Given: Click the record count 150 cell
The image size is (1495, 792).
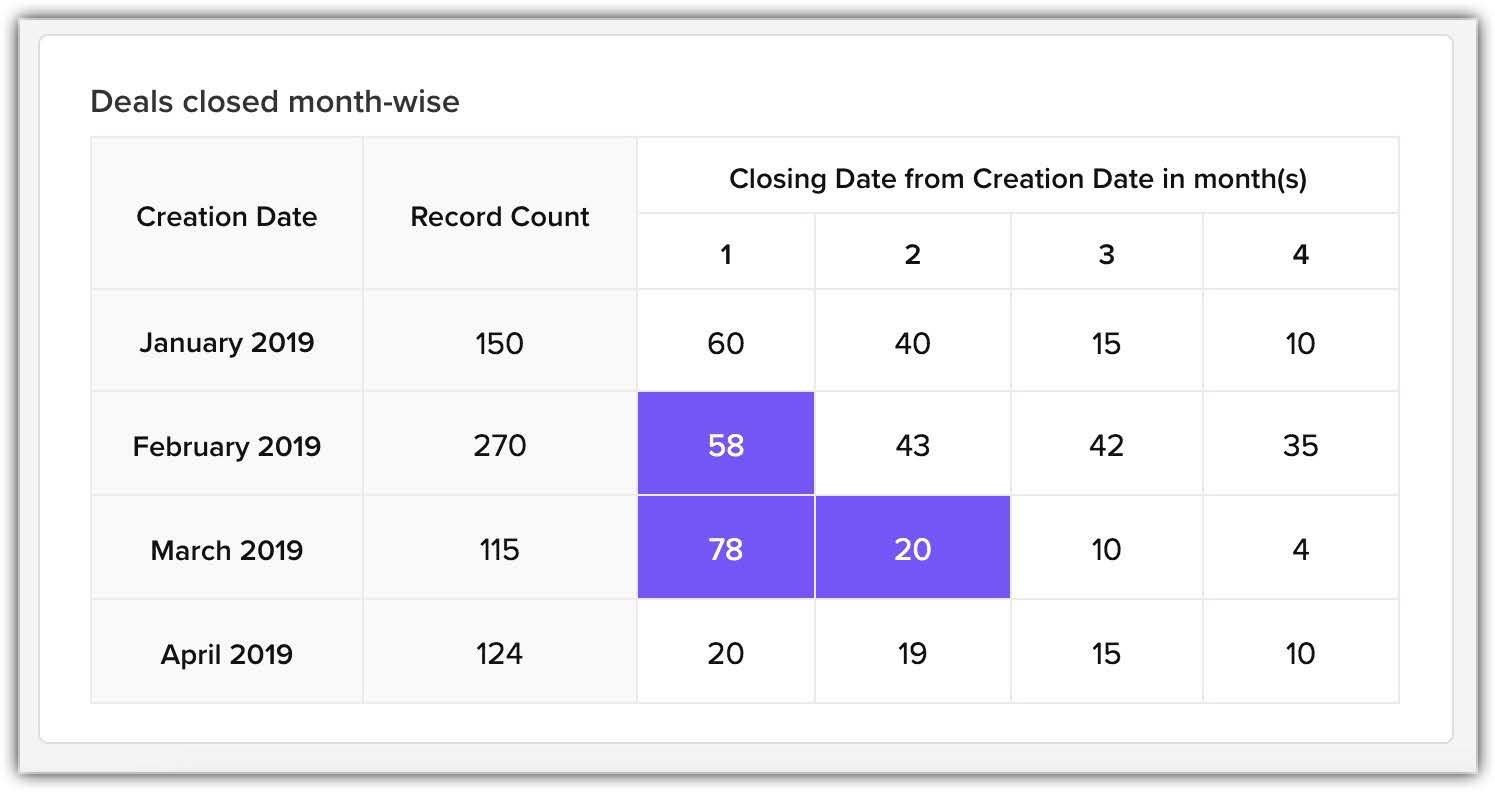Looking at the screenshot, I should point(499,343).
